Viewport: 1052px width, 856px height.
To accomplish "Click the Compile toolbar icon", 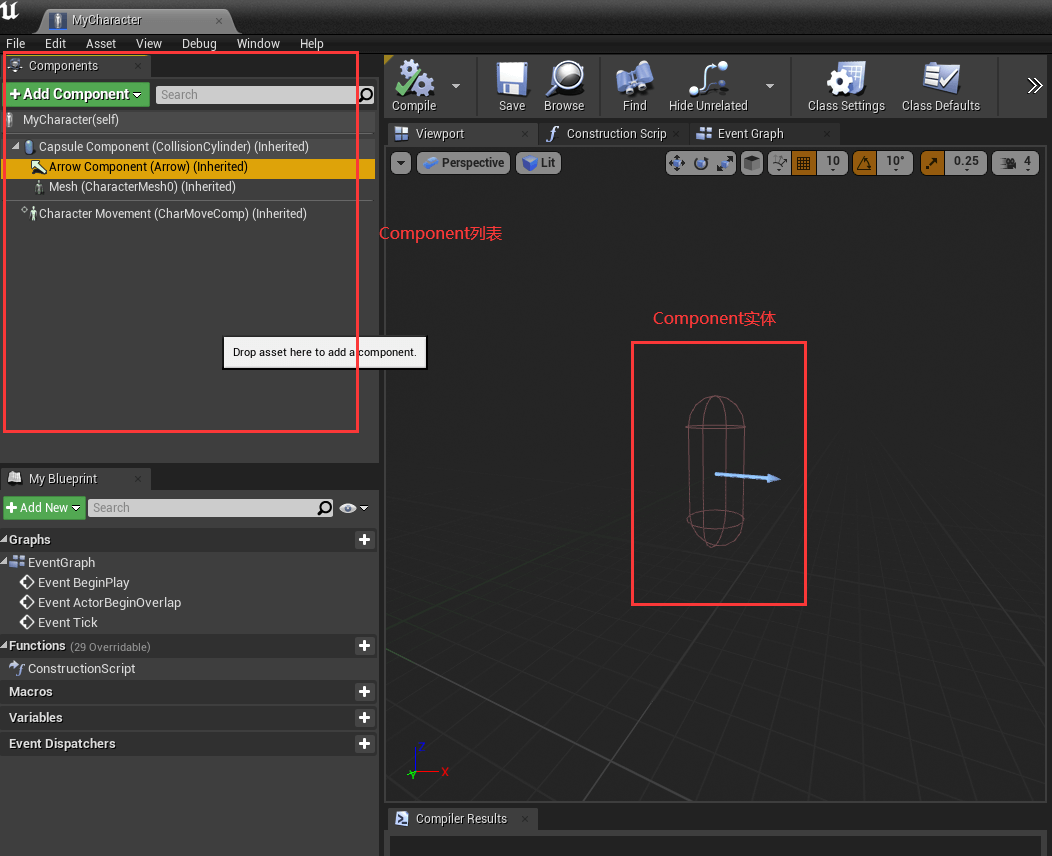I will point(413,84).
